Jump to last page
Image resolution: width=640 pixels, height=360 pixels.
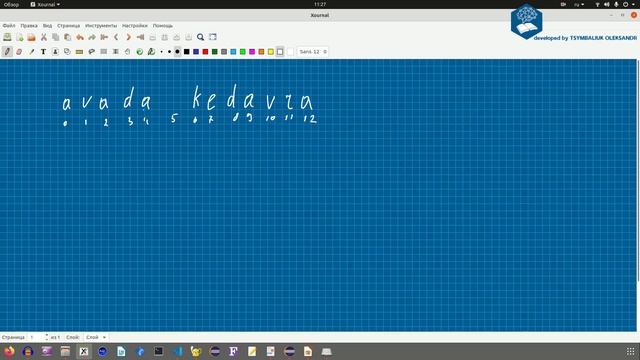click(140, 37)
